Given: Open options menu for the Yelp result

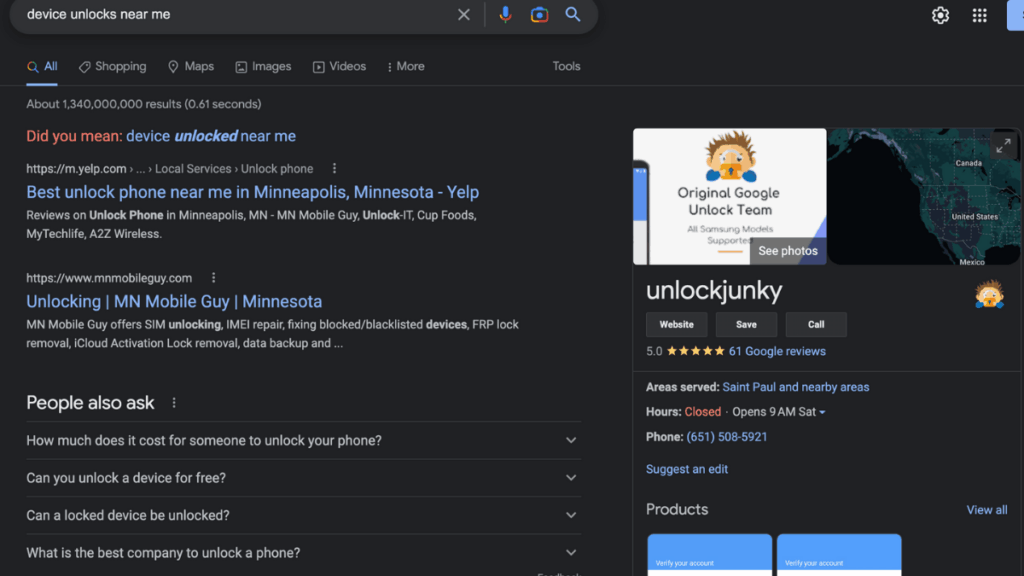Looking at the screenshot, I should pyautogui.click(x=334, y=168).
